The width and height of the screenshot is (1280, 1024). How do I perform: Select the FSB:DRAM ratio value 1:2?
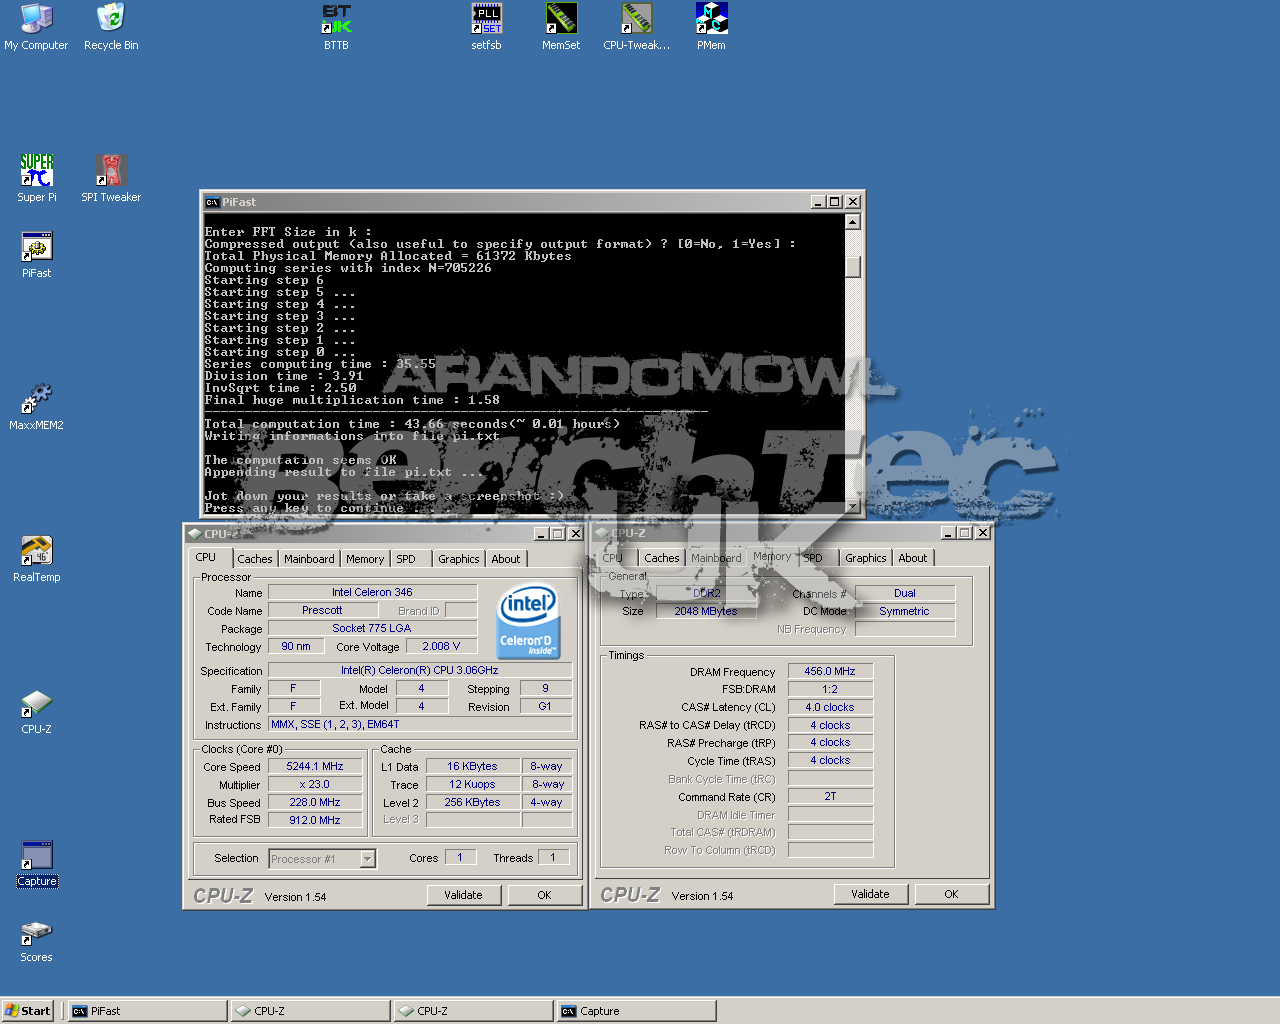pos(830,689)
